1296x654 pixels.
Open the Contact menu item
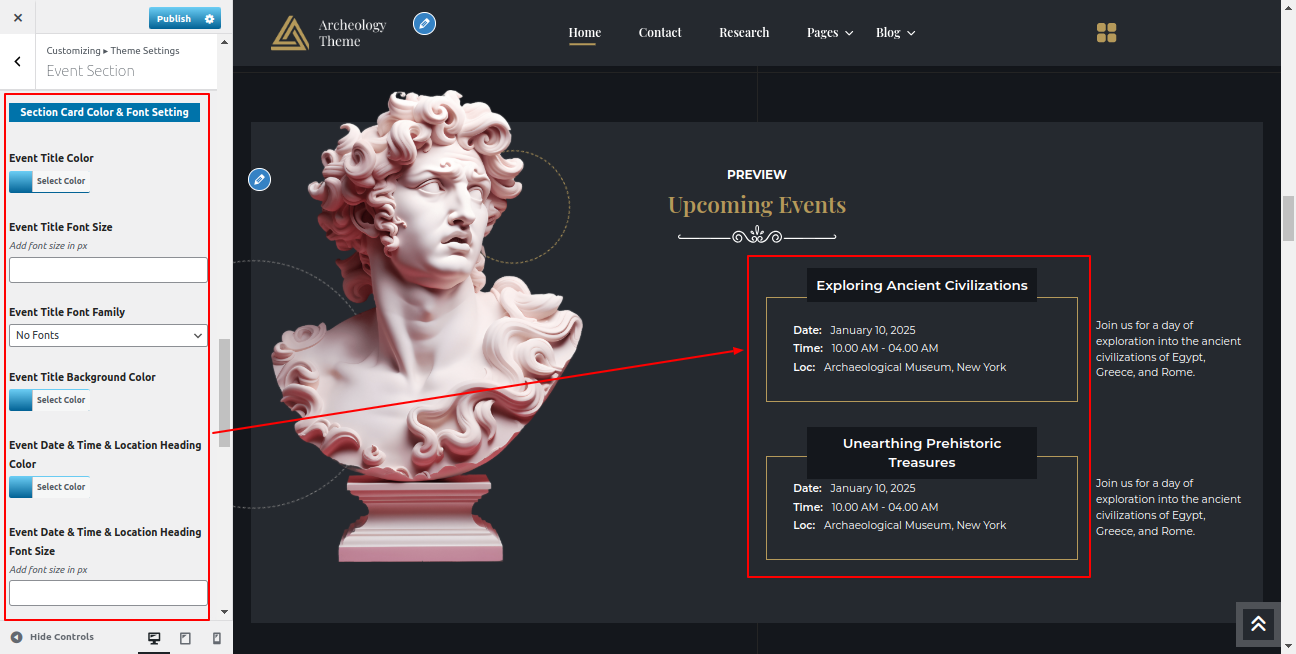660,33
